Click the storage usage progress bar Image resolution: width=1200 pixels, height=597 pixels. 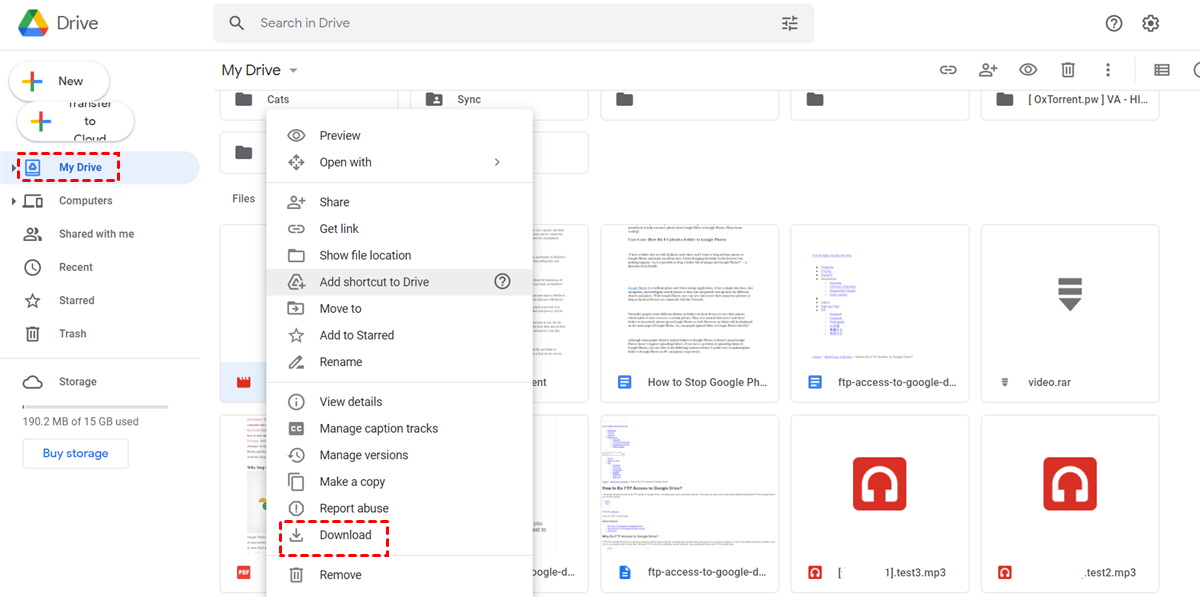point(95,407)
